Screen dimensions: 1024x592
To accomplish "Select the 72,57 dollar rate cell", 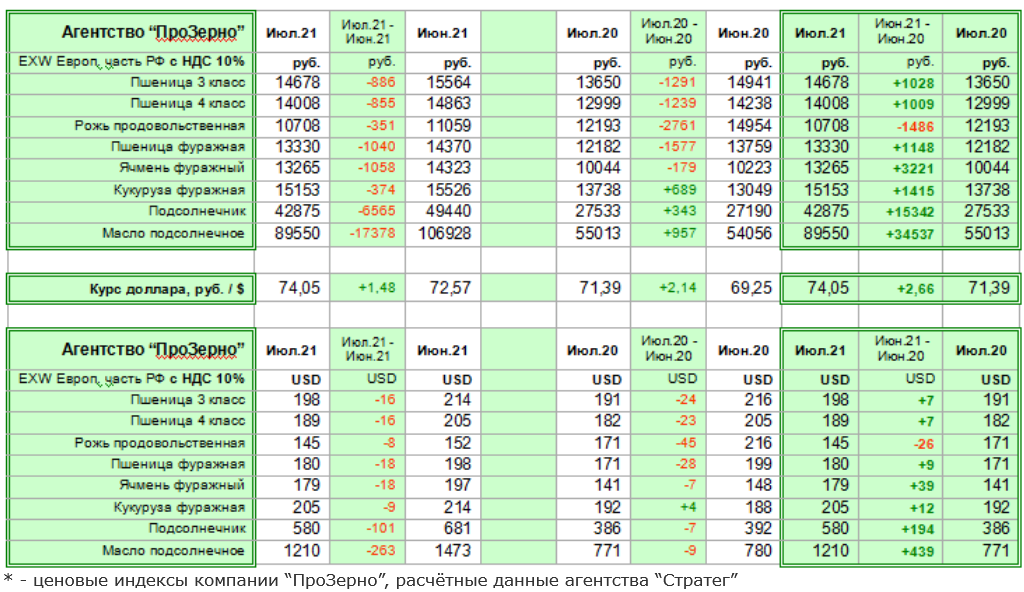I will click(450, 288).
